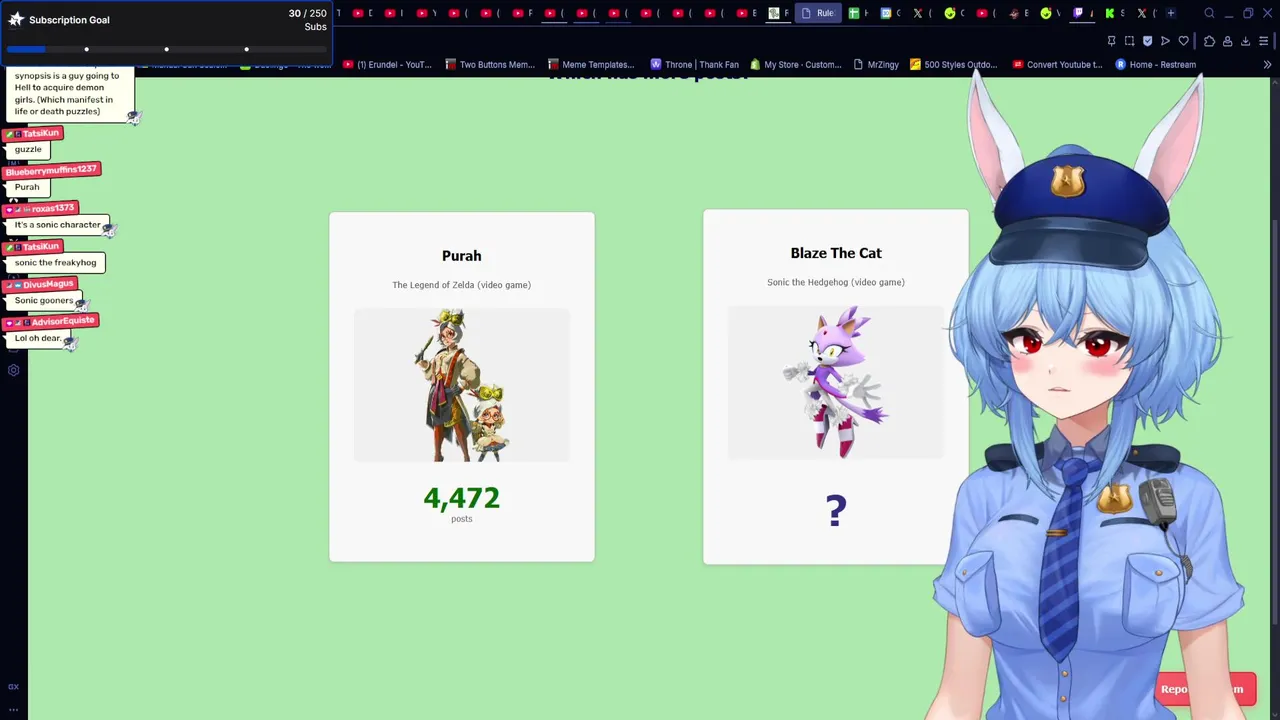
Task: Click the pin icon in the browser toolbar
Action: coord(1111,41)
